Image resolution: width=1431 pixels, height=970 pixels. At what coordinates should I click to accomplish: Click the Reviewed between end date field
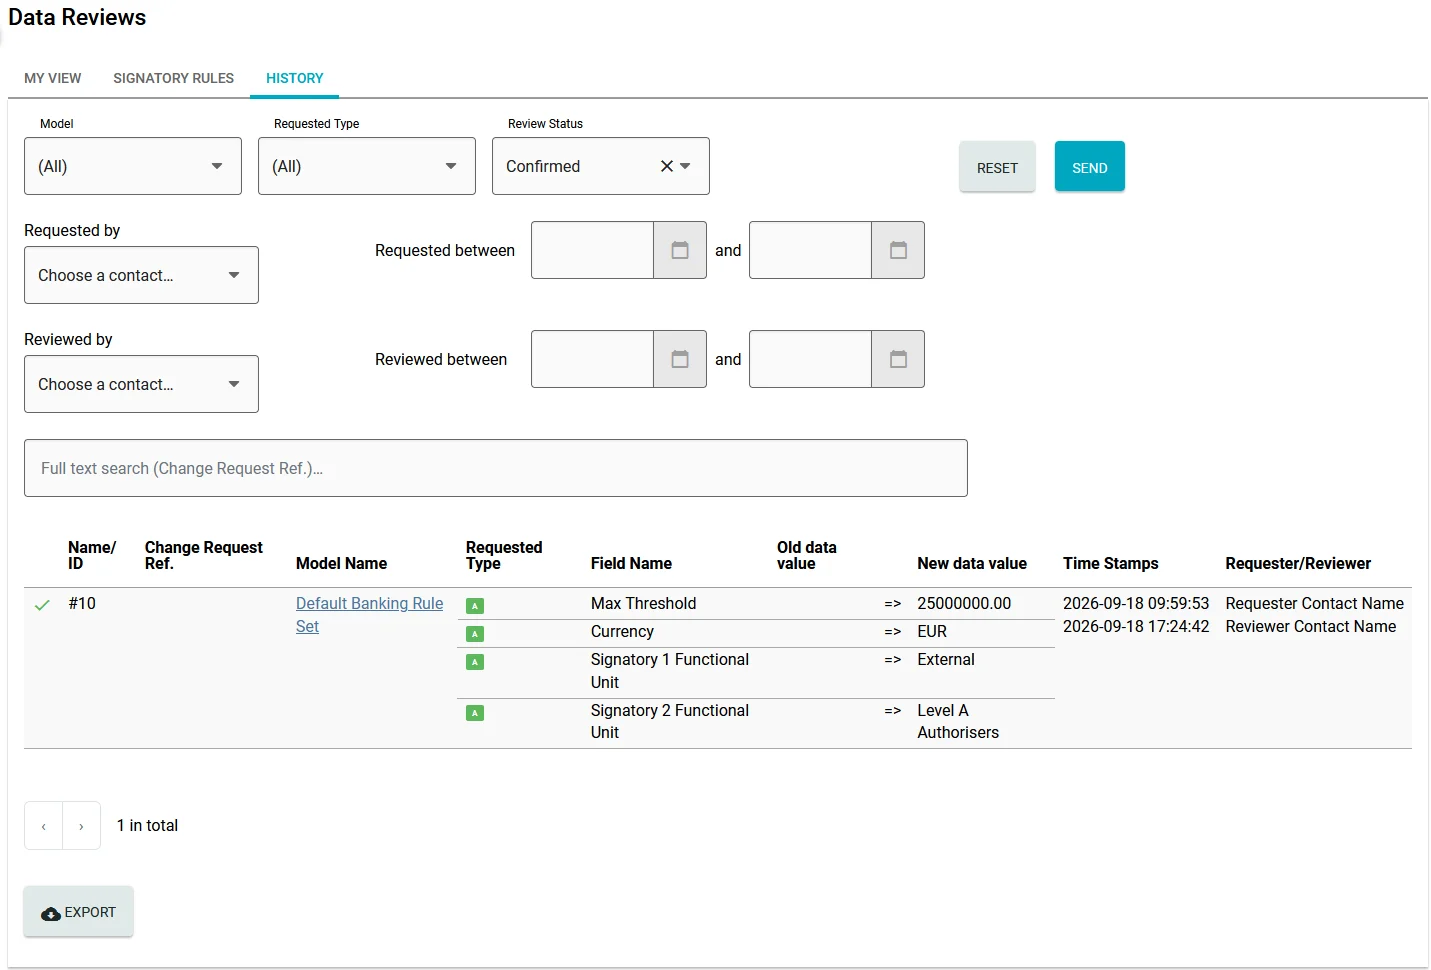[811, 359]
